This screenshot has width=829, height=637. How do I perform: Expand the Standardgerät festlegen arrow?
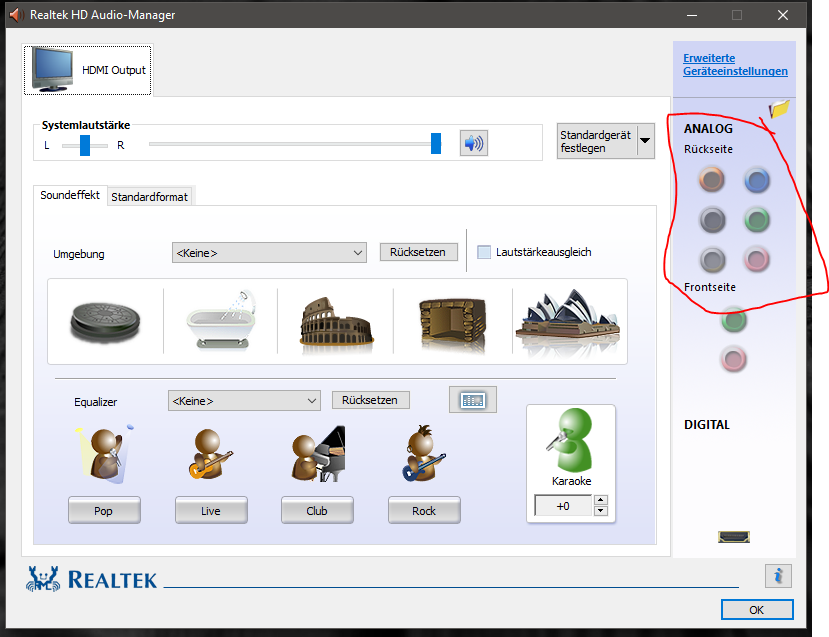[x=645, y=141]
